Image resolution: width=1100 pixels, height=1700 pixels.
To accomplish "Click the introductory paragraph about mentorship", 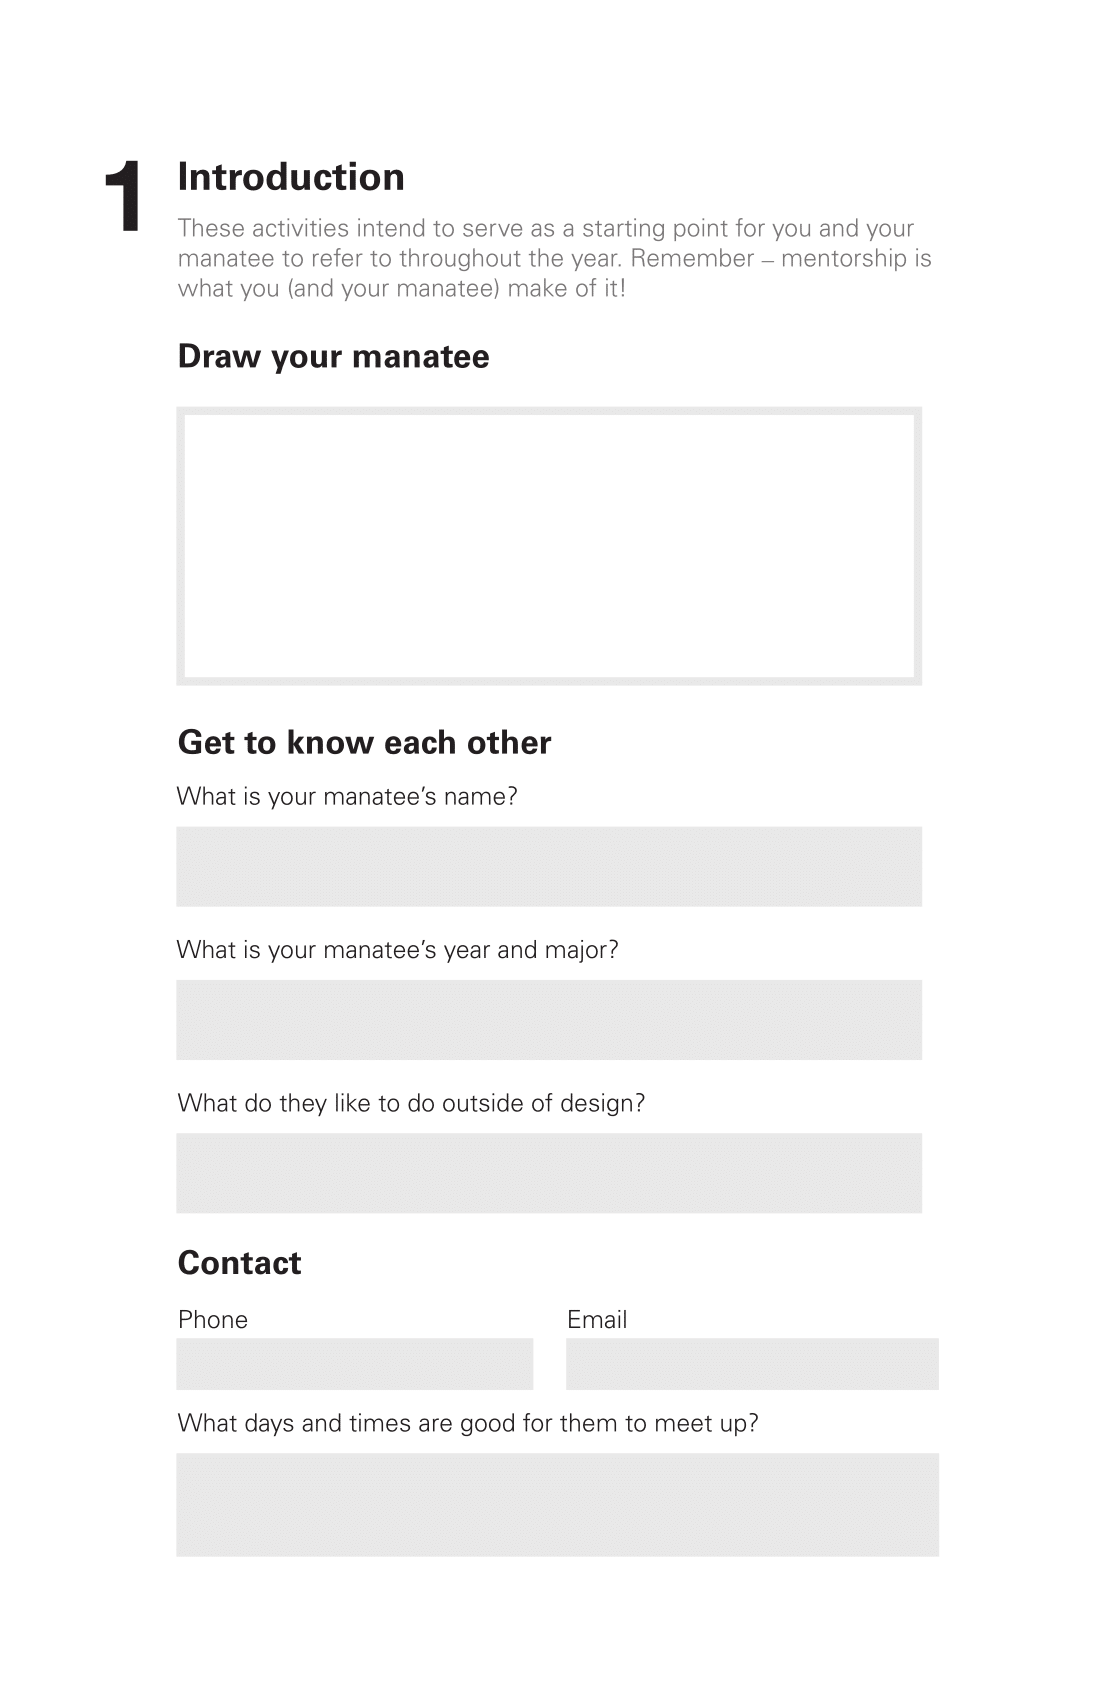I will tap(554, 258).
